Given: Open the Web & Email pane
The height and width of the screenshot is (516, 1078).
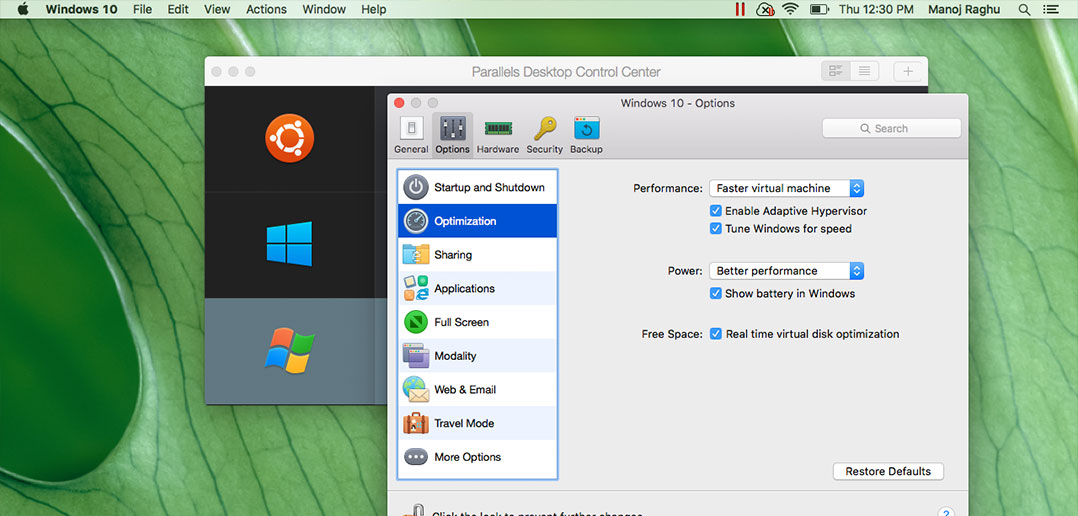Looking at the screenshot, I should 478,389.
